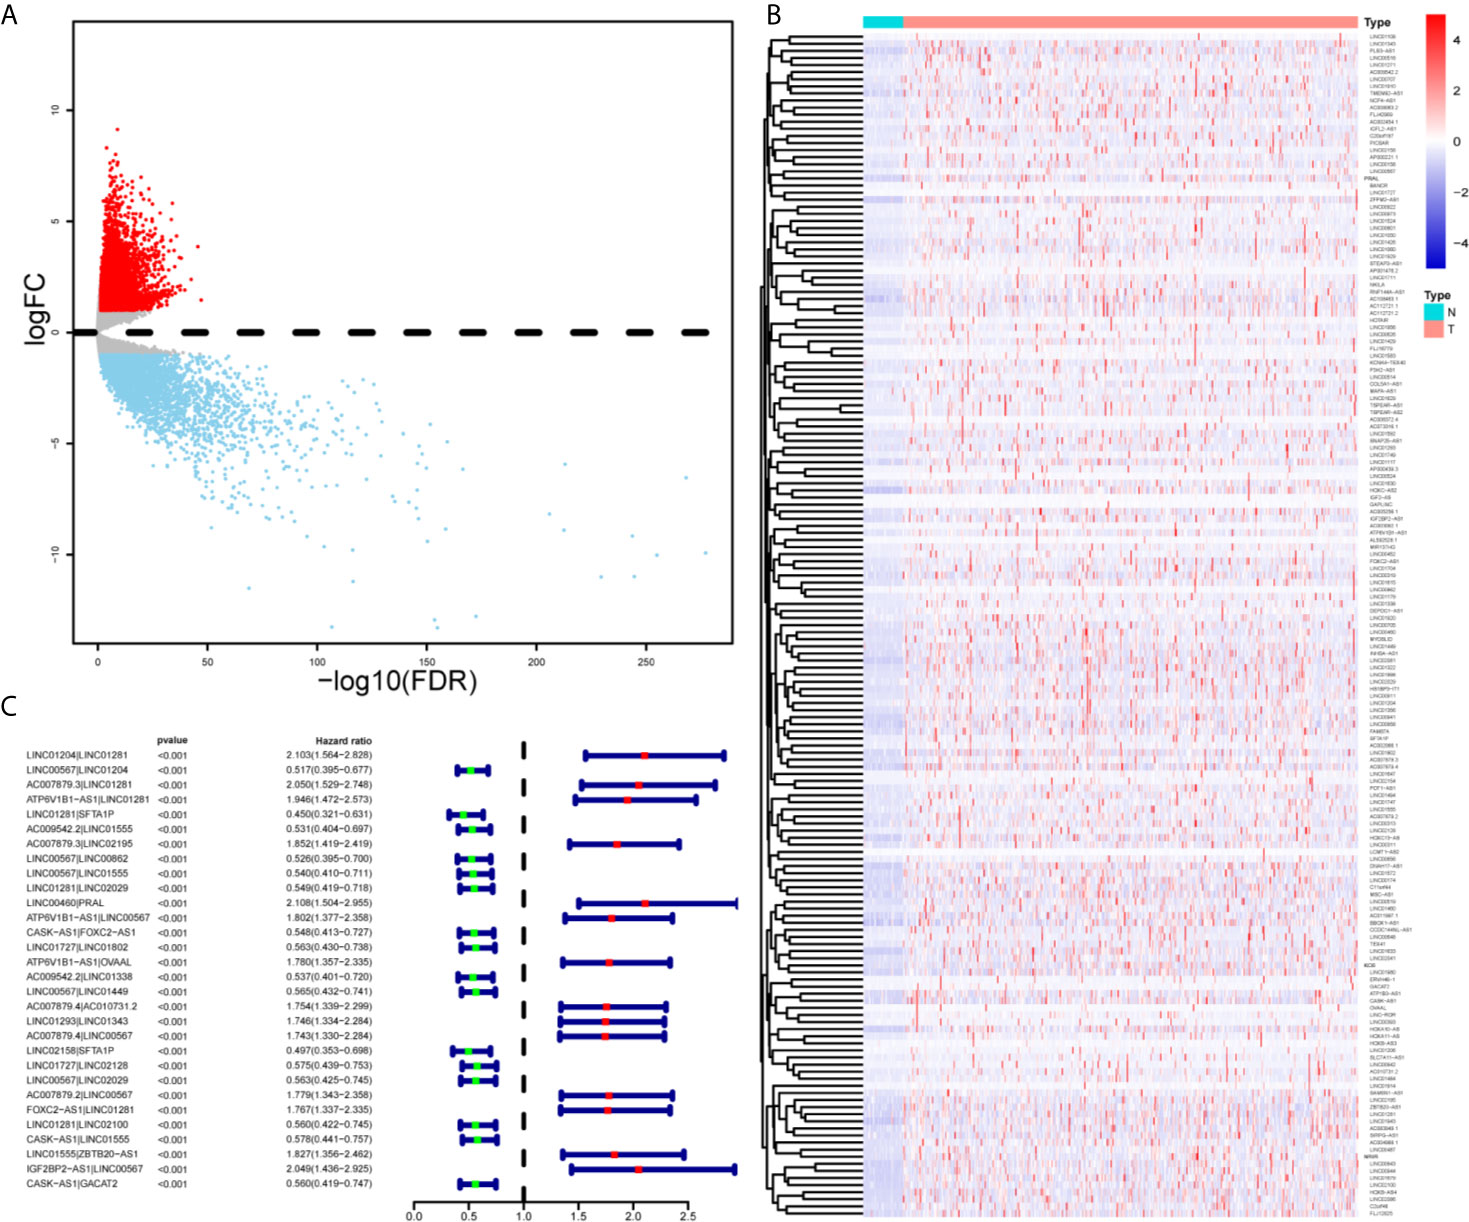
Task: Click the 10 tick on logFC axis
Action: click(x=57, y=109)
